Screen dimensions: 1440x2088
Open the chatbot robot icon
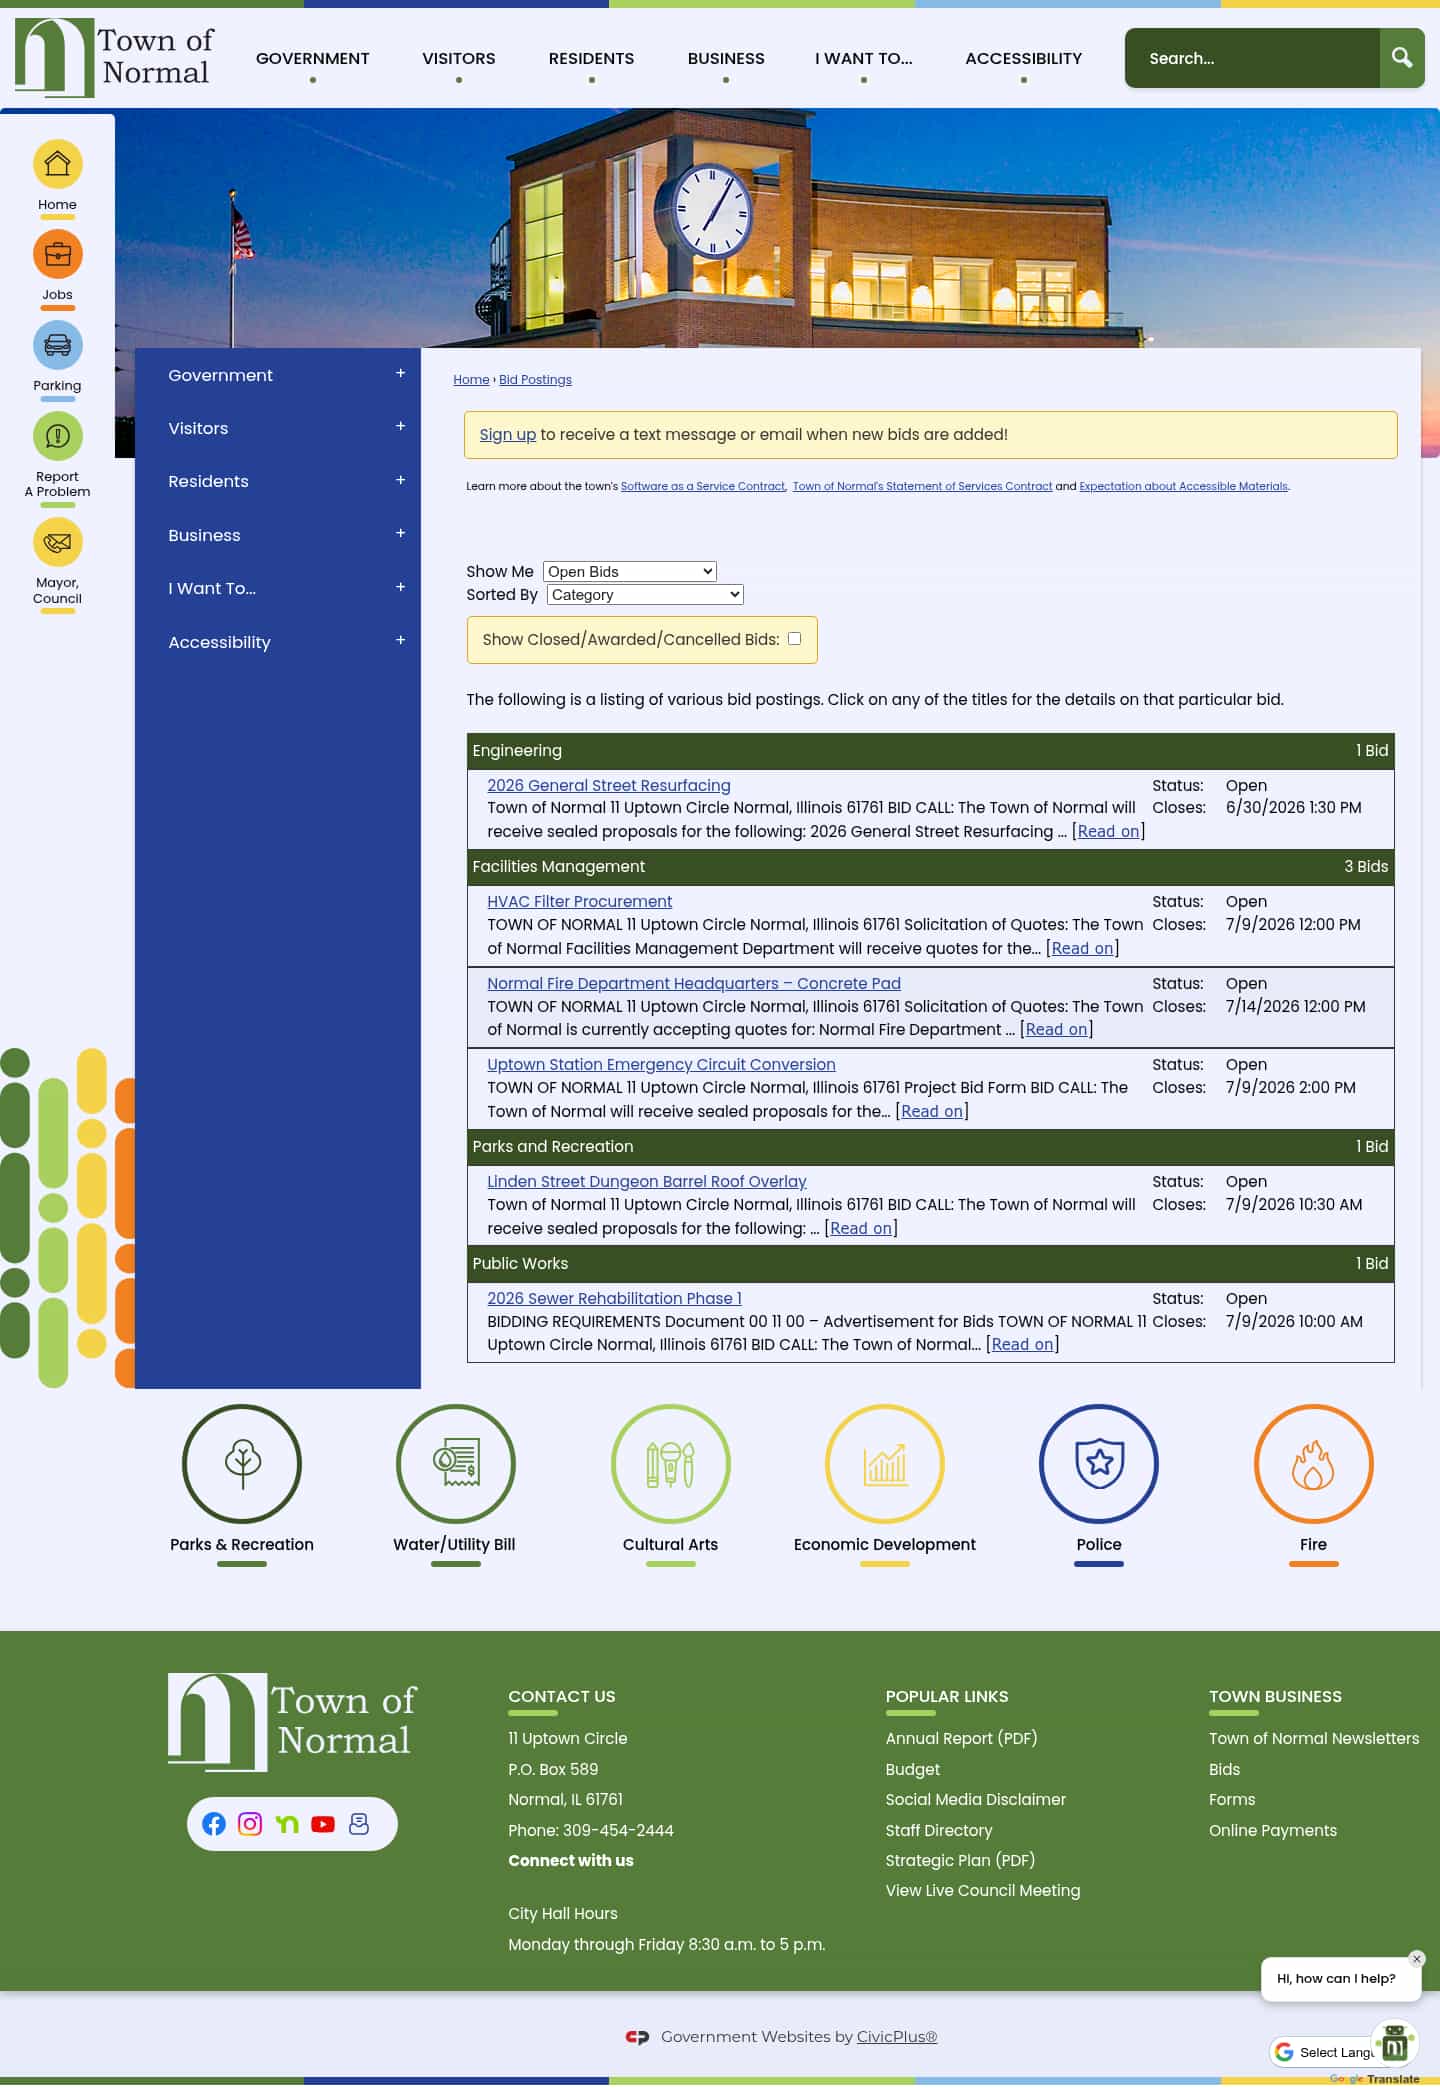tap(1395, 2043)
